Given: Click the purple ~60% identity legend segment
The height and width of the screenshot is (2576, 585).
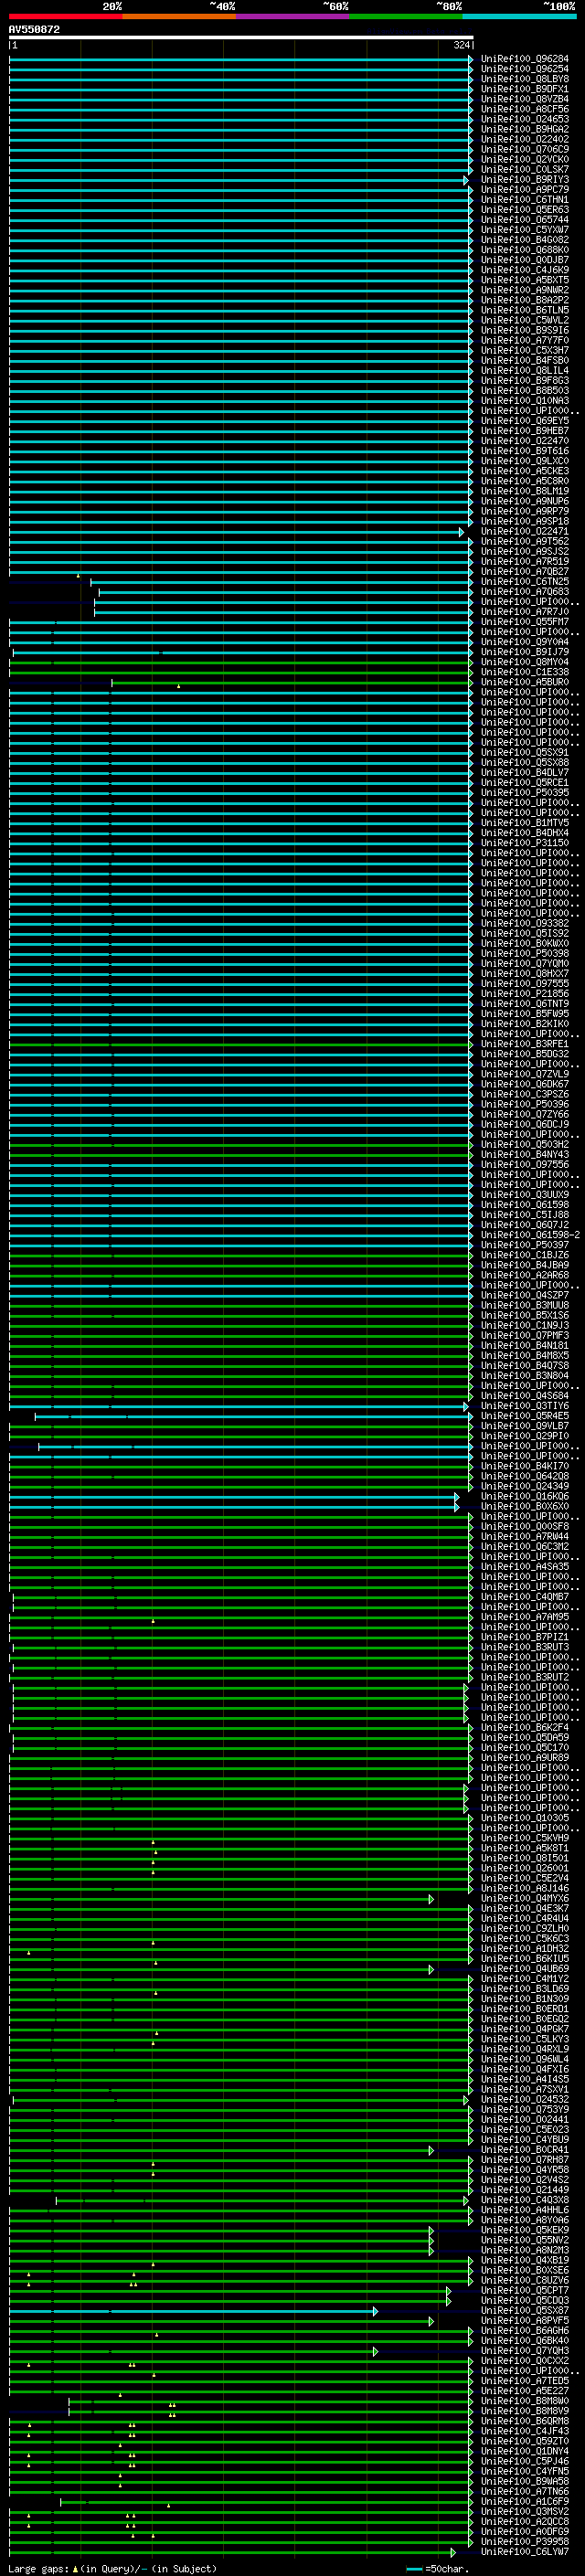Looking at the screenshot, I should [x=293, y=17].
